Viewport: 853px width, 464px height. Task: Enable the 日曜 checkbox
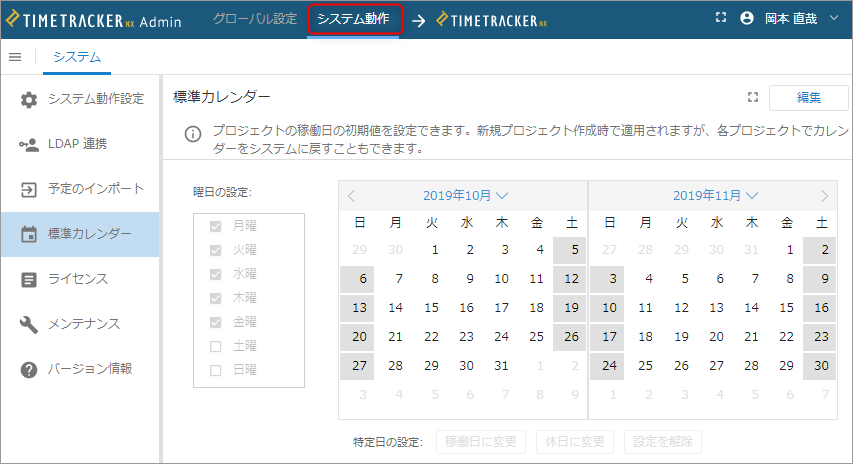tap(215, 370)
